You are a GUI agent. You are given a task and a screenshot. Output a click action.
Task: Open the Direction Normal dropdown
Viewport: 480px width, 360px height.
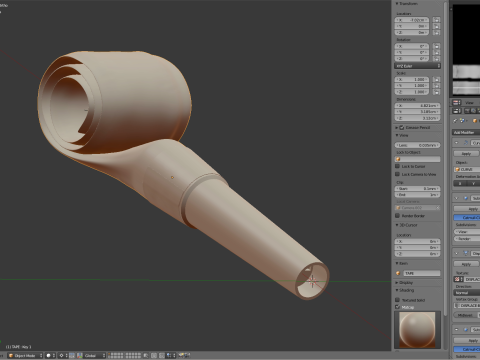coord(467,293)
